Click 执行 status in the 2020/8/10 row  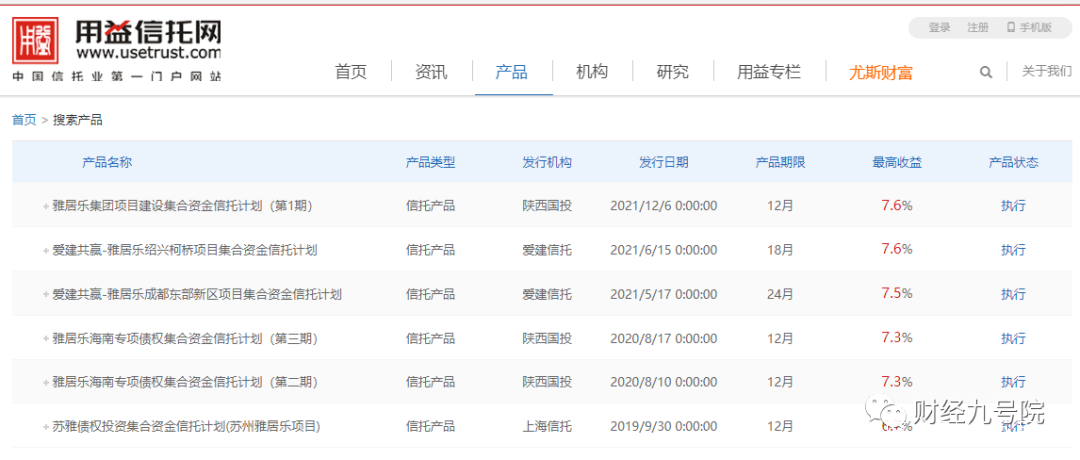click(x=1013, y=382)
